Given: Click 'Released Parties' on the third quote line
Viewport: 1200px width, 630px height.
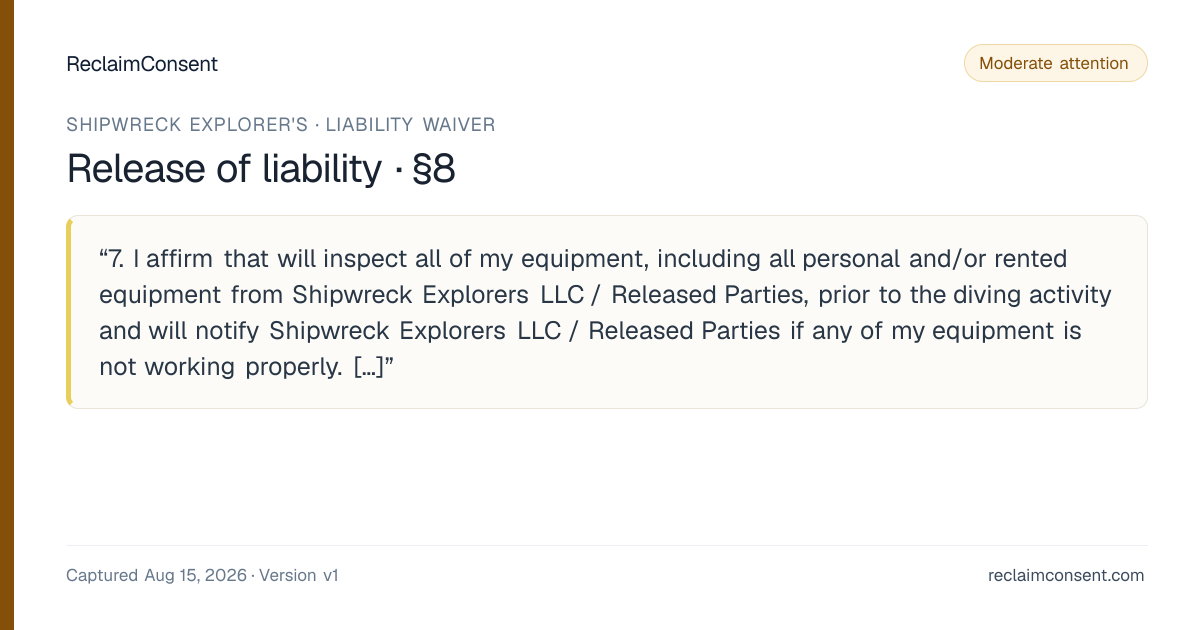Looking at the screenshot, I should point(684,331).
